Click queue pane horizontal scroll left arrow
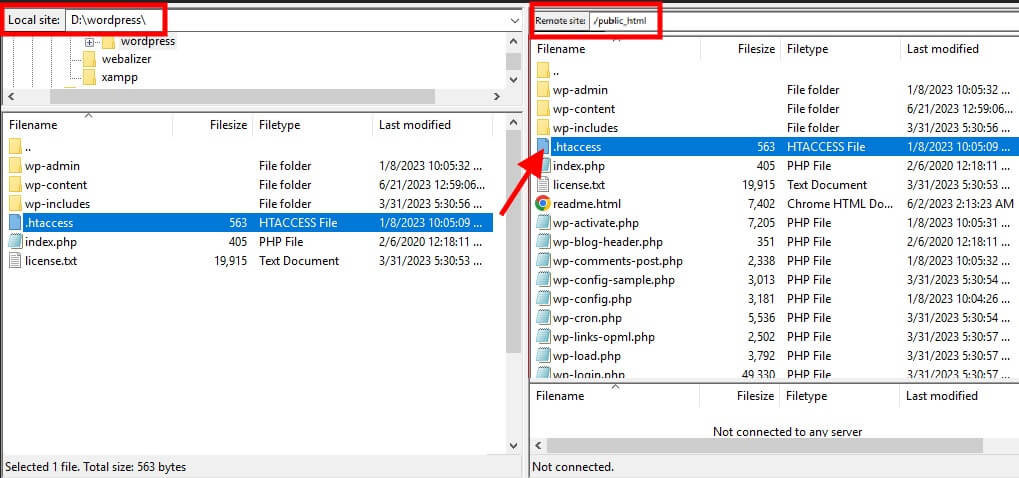Image resolution: width=1019 pixels, height=478 pixels. pyautogui.click(x=538, y=446)
